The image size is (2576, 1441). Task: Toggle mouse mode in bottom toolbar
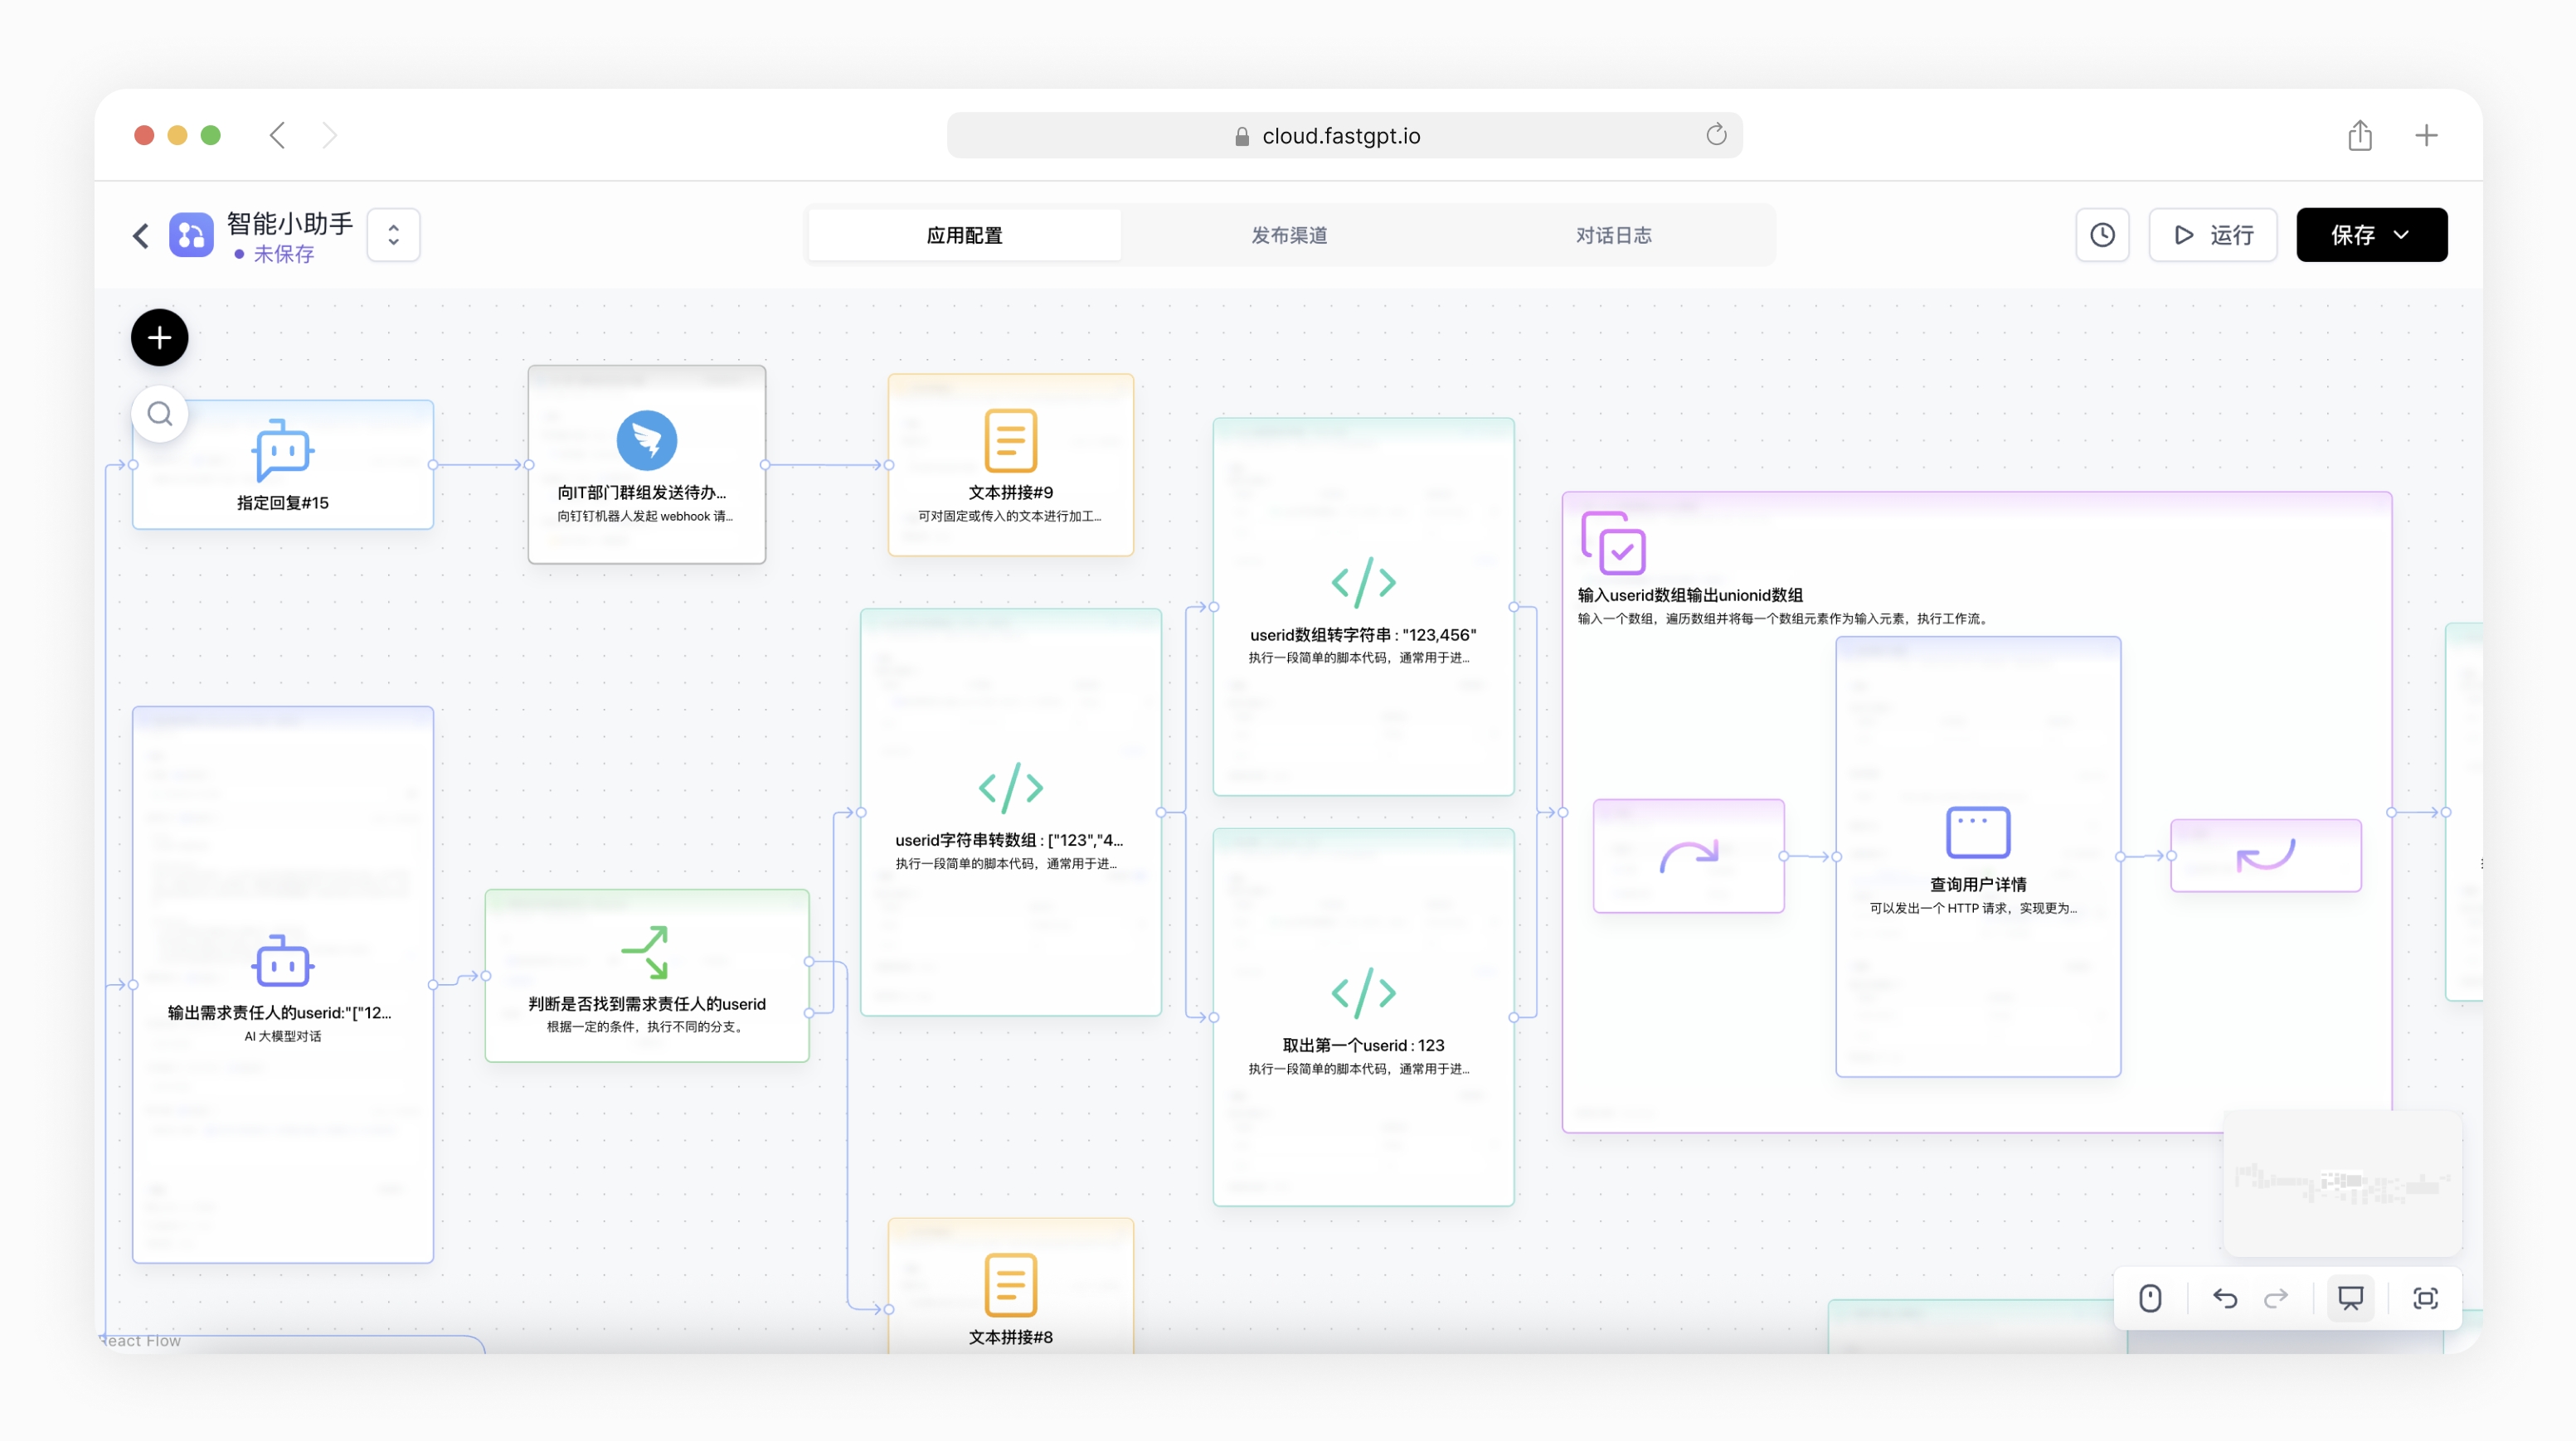click(x=2150, y=1298)
